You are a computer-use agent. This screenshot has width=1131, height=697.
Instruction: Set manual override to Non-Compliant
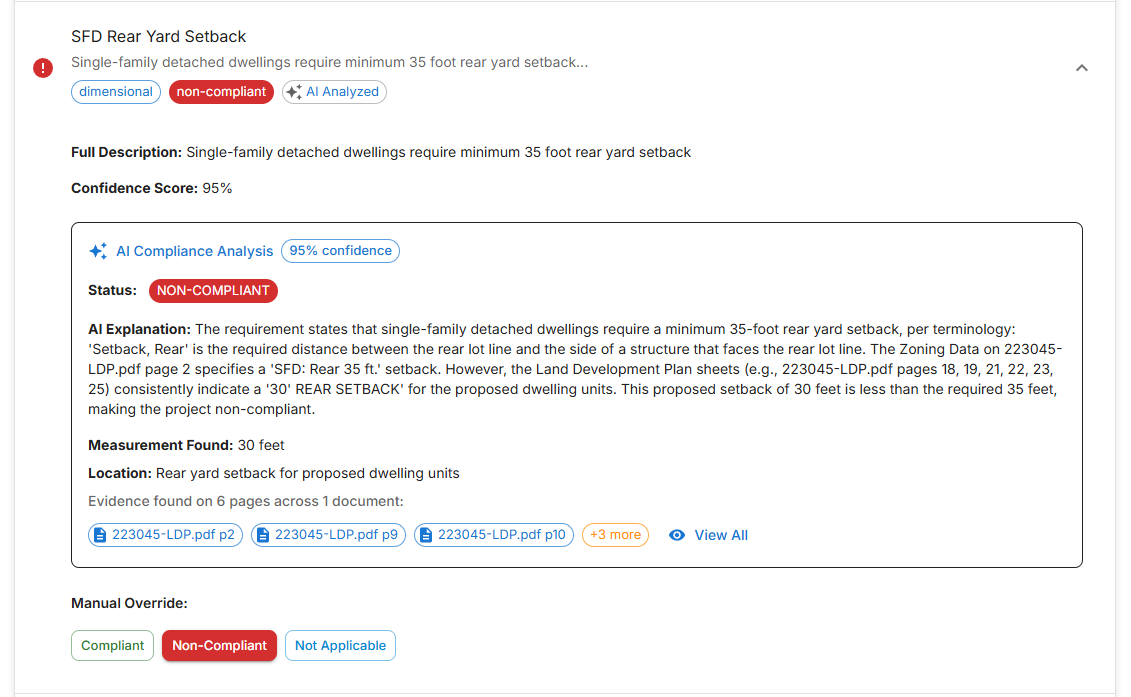point(219,646)
